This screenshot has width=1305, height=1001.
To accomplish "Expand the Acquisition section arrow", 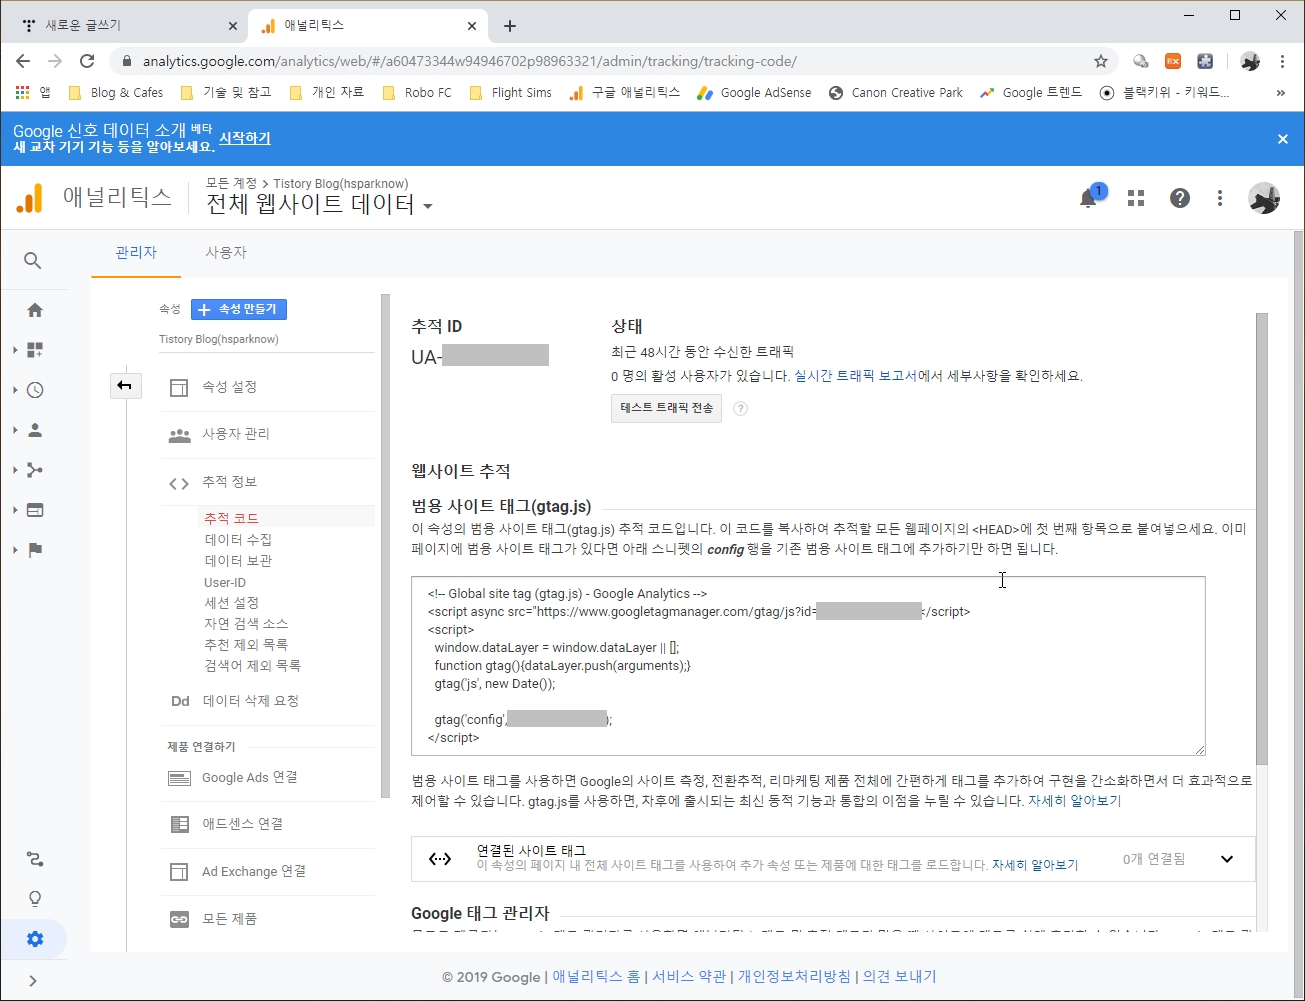I will coord(15,470).
